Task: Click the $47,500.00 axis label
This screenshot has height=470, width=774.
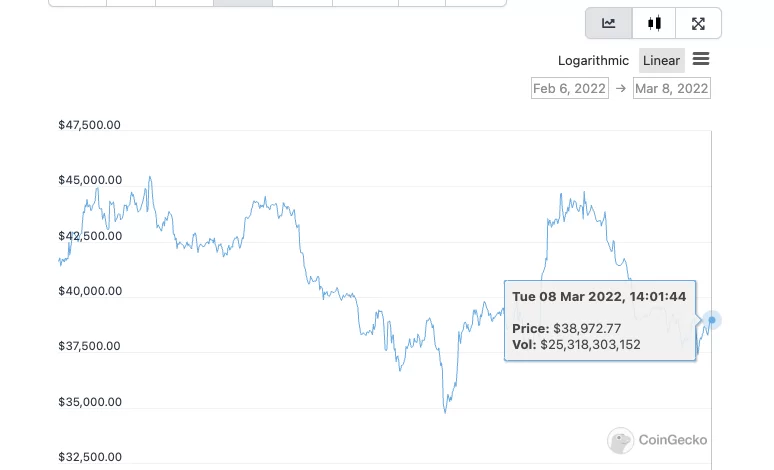Action: [90, 125]
